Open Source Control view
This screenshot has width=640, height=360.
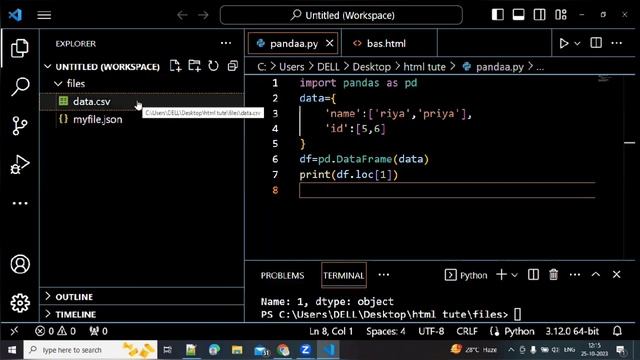pyautogui.click(x=20, y=125)
